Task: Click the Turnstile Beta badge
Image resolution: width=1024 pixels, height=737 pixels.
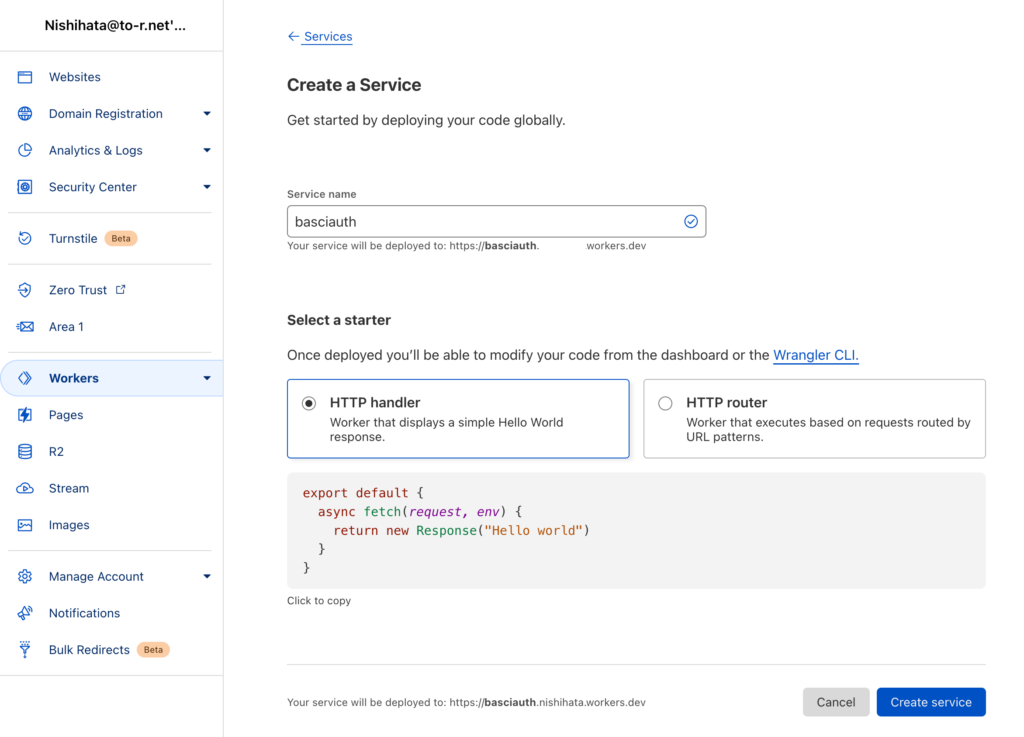Action: pos(121,238)
